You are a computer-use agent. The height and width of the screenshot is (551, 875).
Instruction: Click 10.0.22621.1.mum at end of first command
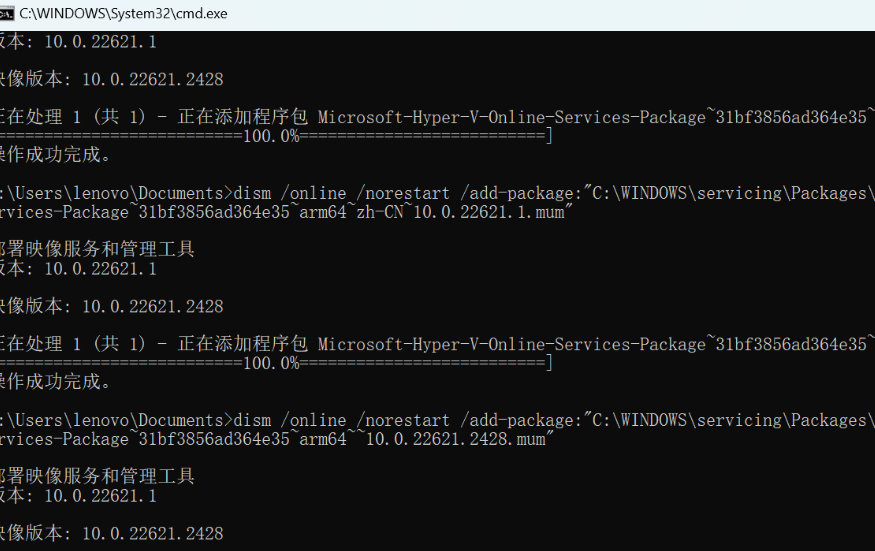491,212
